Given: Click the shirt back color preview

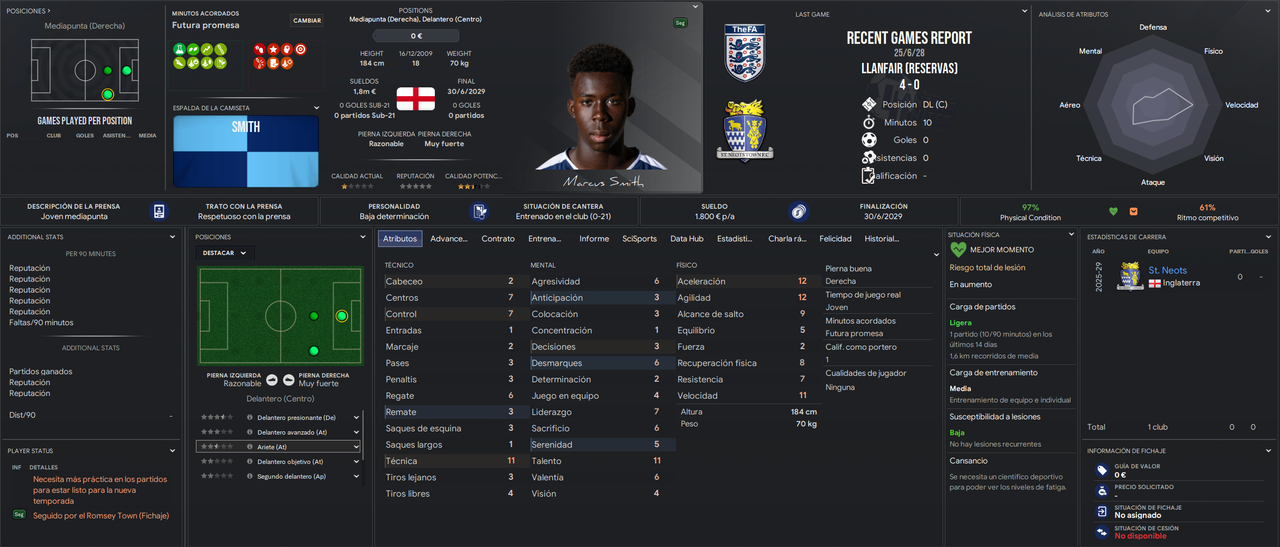Looking at the screenshot, I should click(247, 152).
